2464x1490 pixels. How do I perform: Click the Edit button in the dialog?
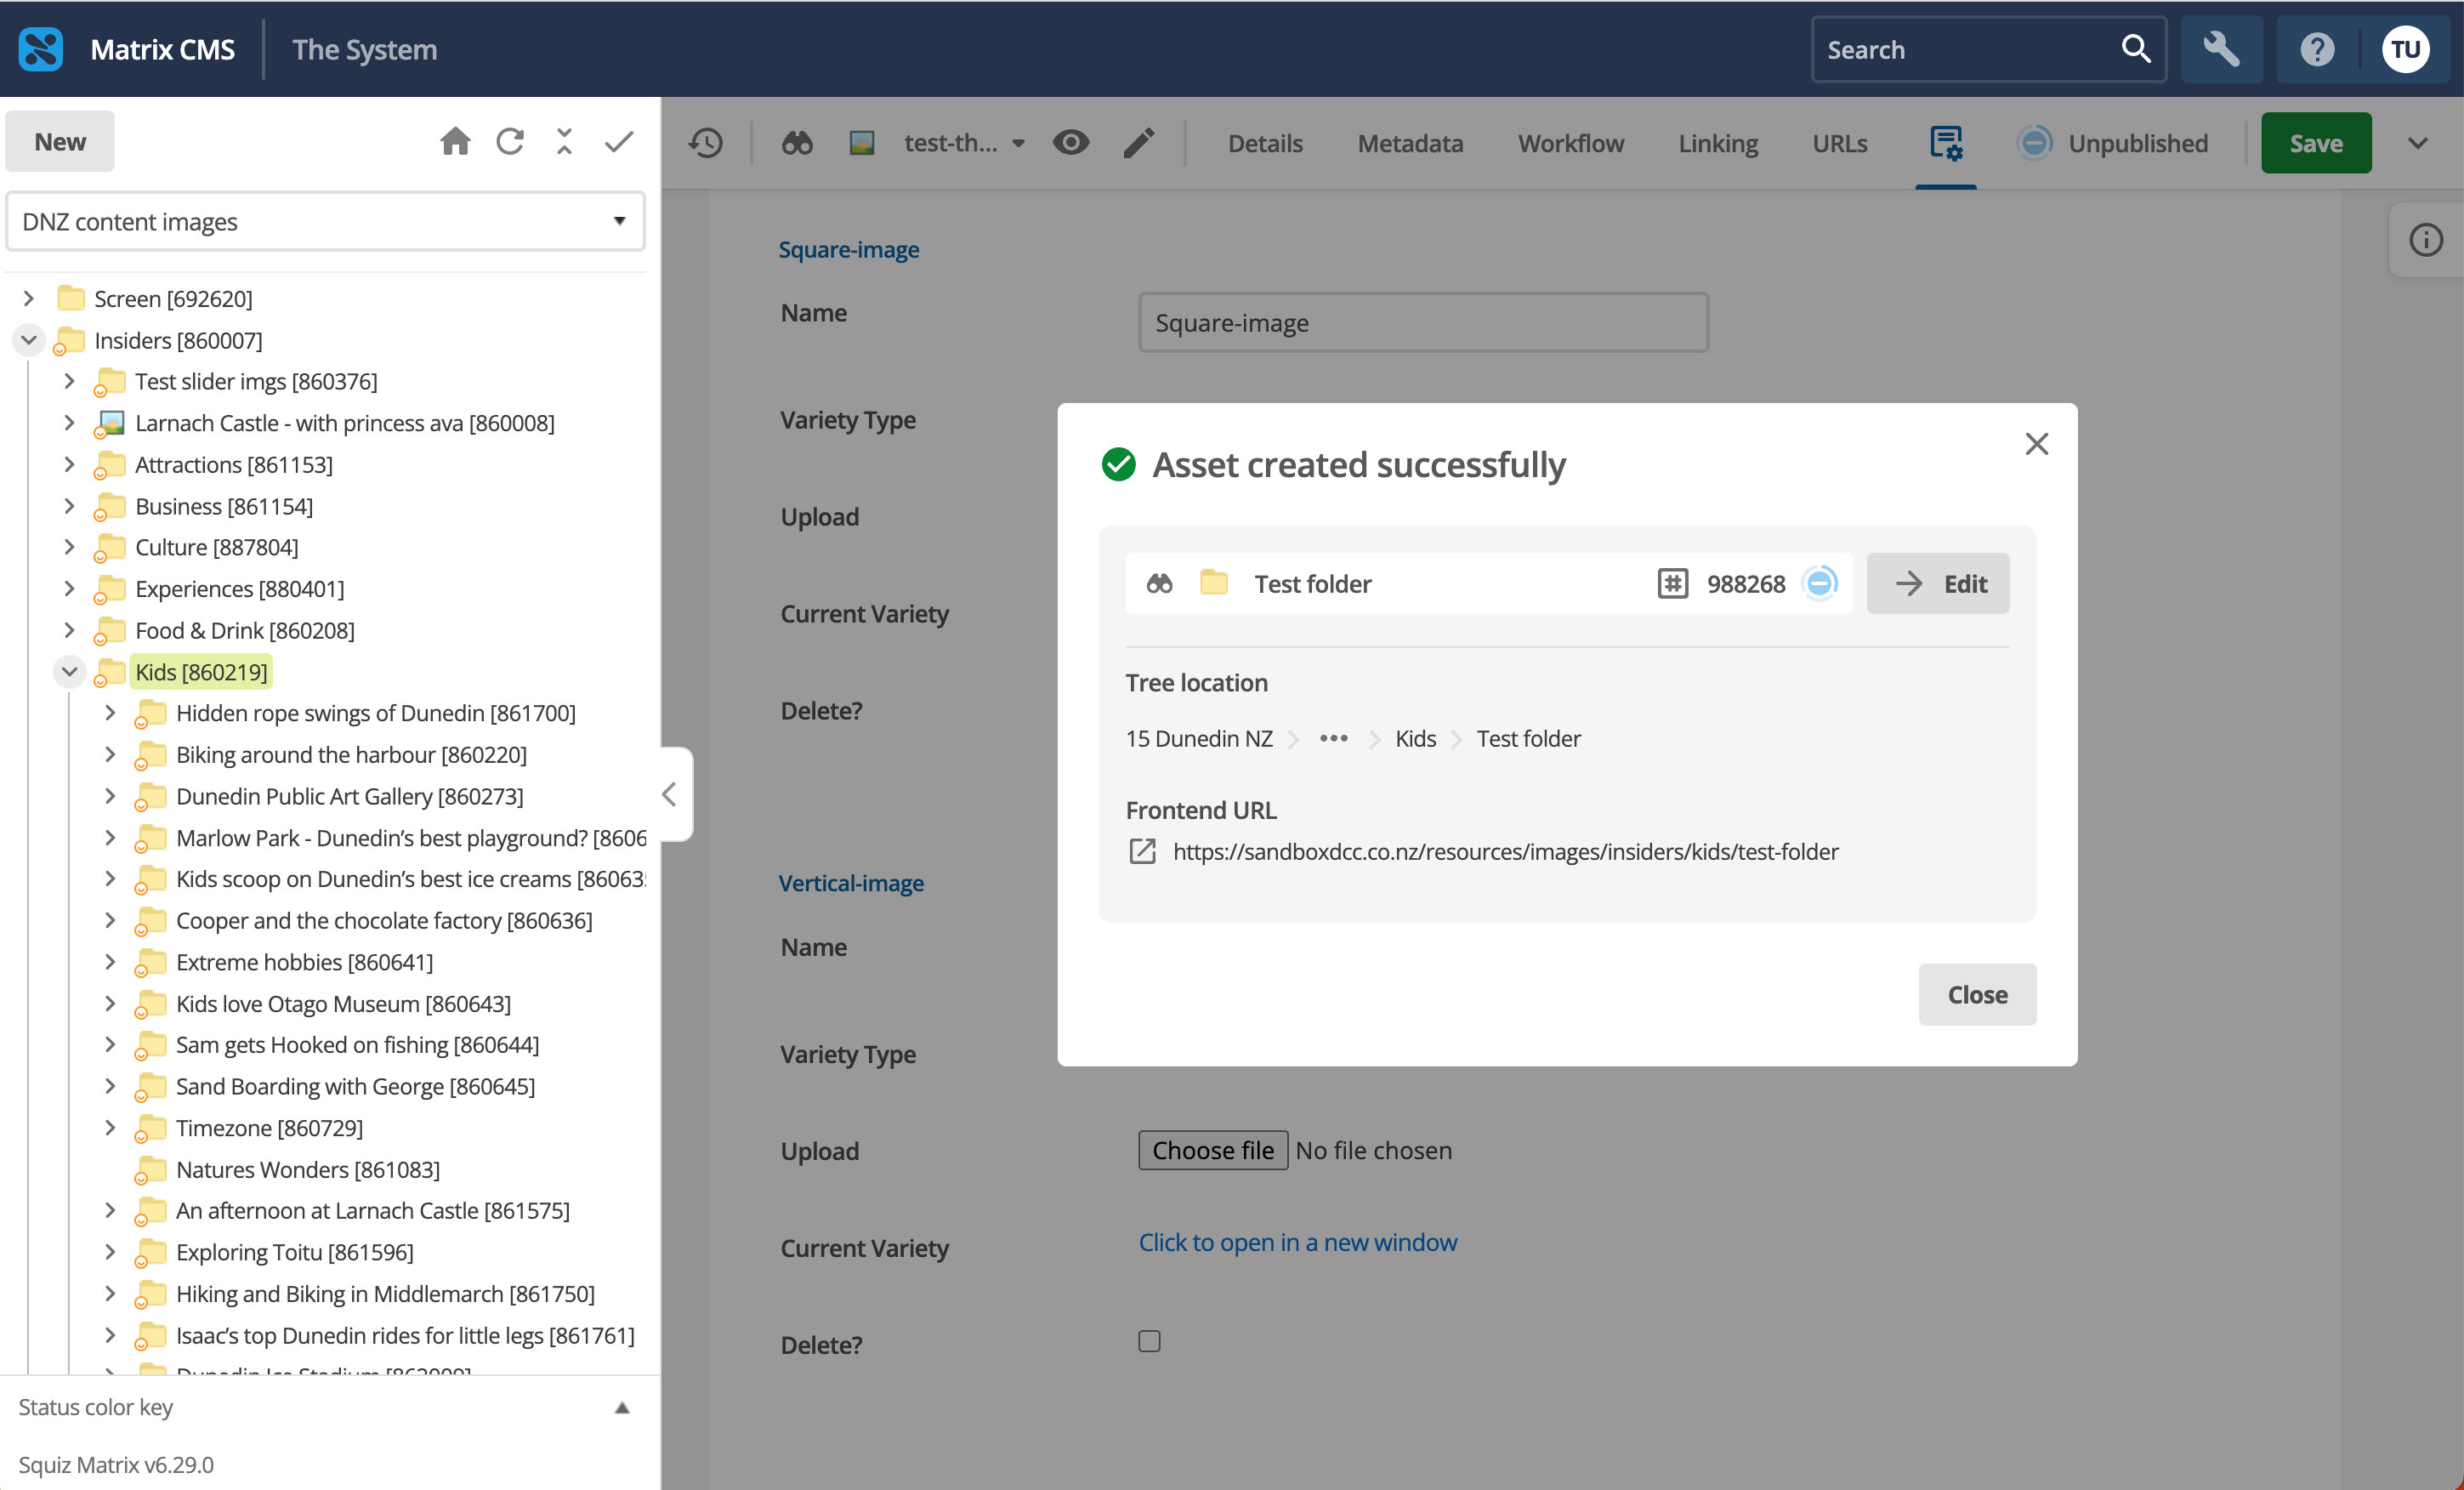[1937, 583]
